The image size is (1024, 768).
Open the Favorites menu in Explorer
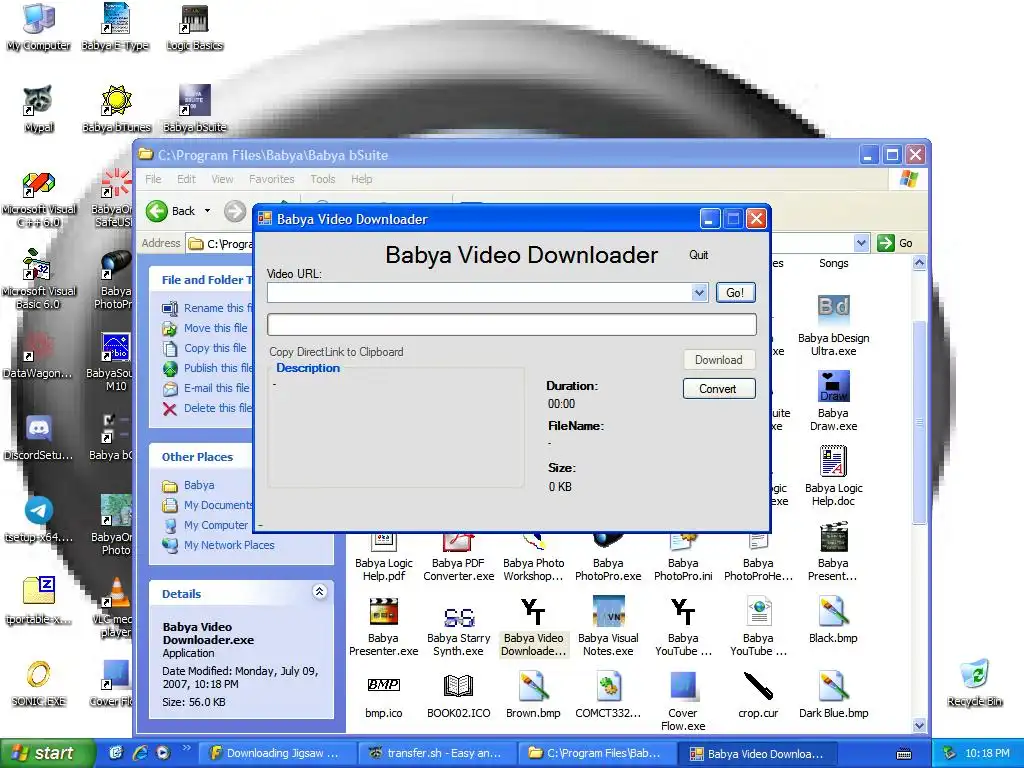pyautogui.click(x=272, y=179)
